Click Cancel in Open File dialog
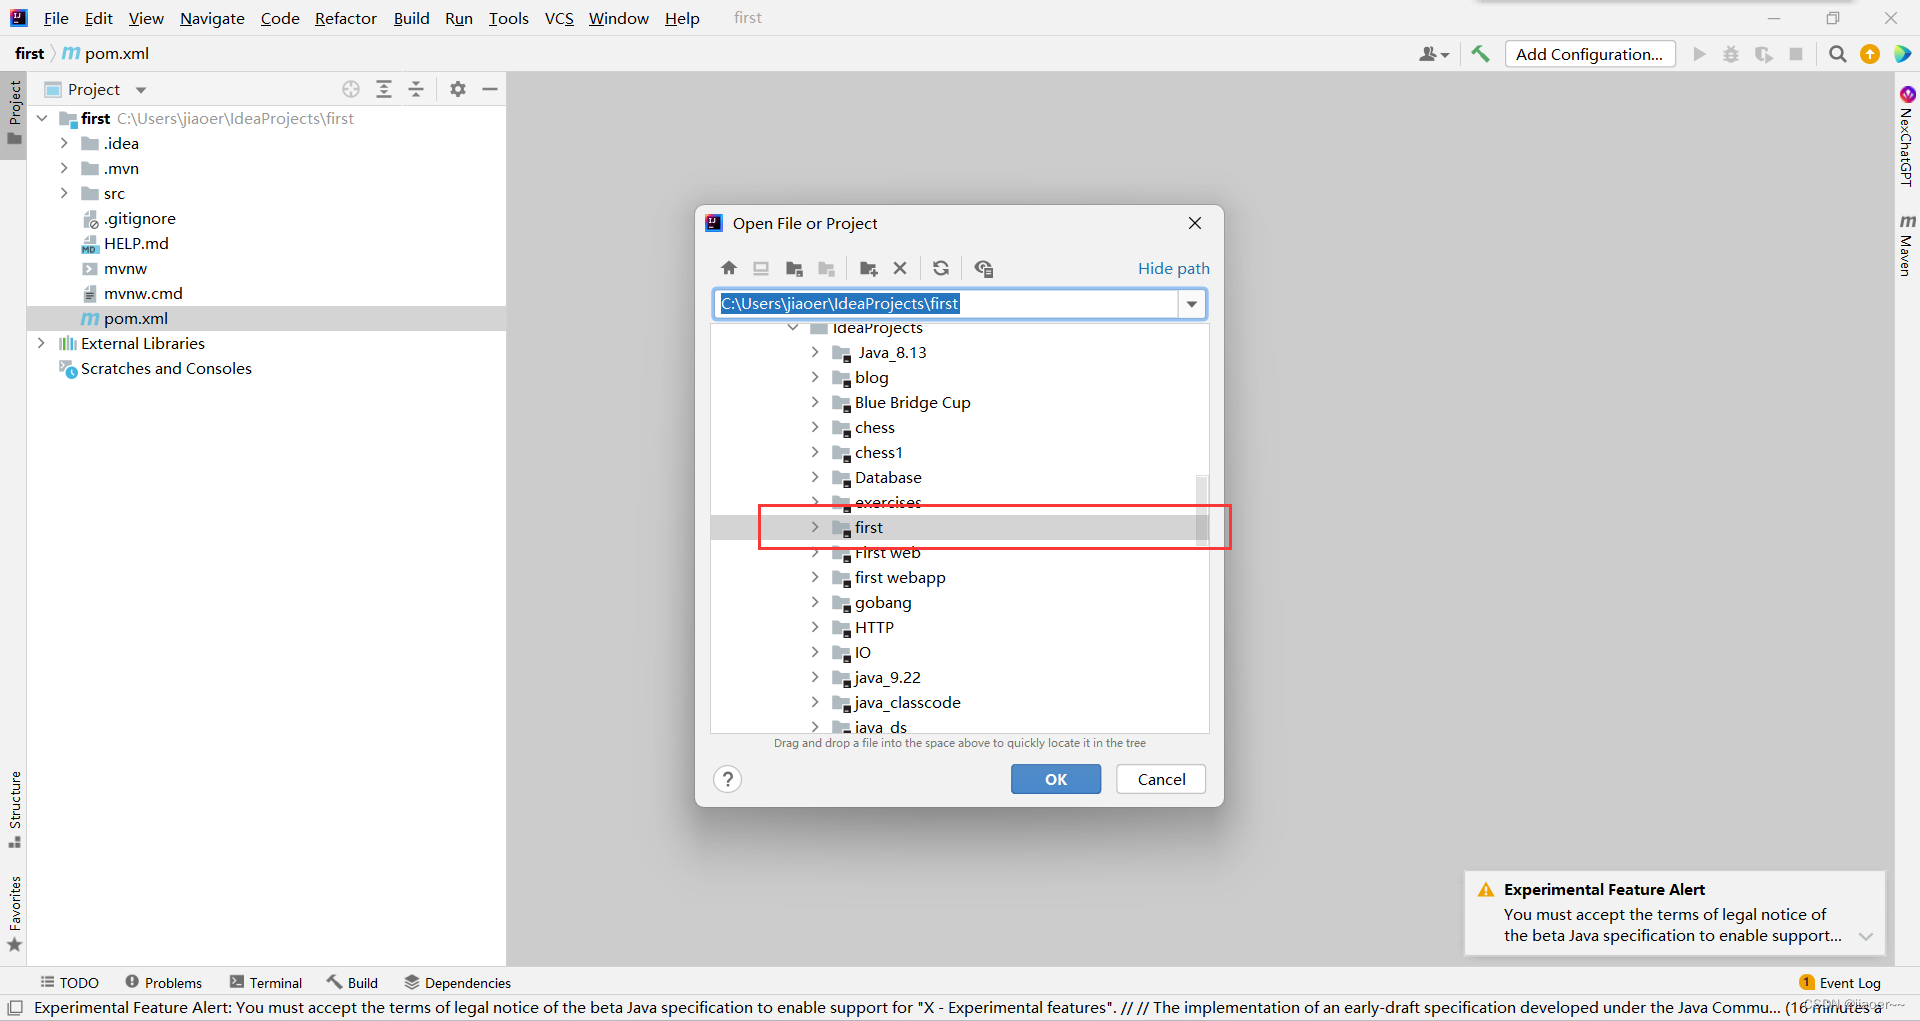 pos(1161,779)
